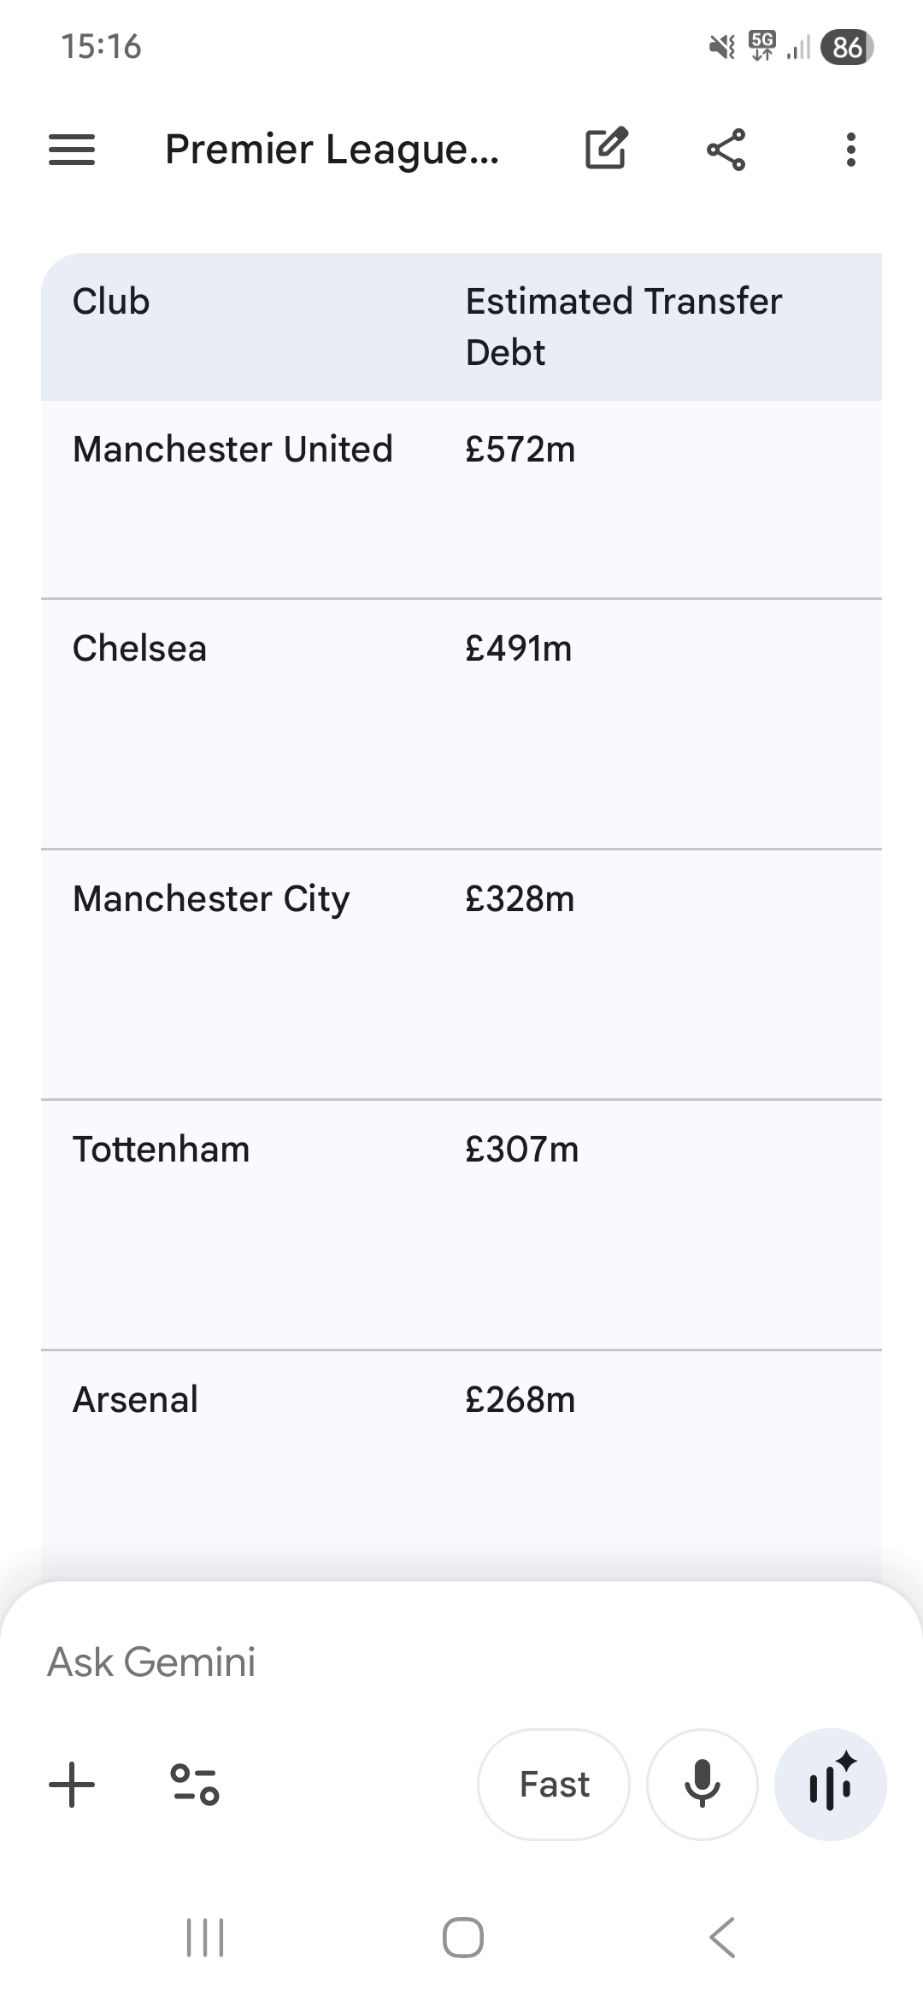Open the hamburger navigation menu
The height and width of the screenshot is (2000, 923).
coord(72,150)
